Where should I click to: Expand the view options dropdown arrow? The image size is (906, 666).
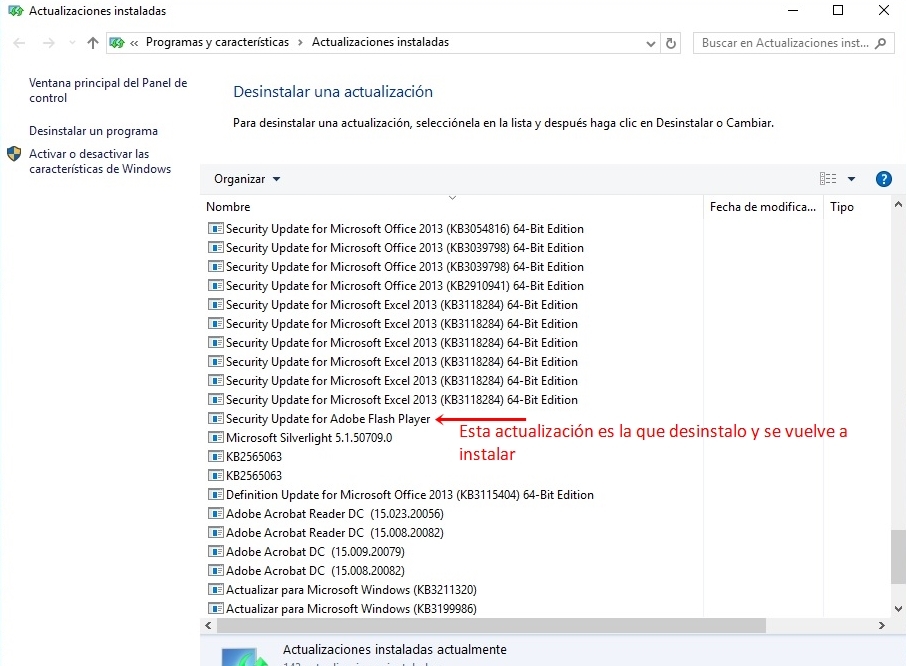pyautogui.click(x=851, y=179)
